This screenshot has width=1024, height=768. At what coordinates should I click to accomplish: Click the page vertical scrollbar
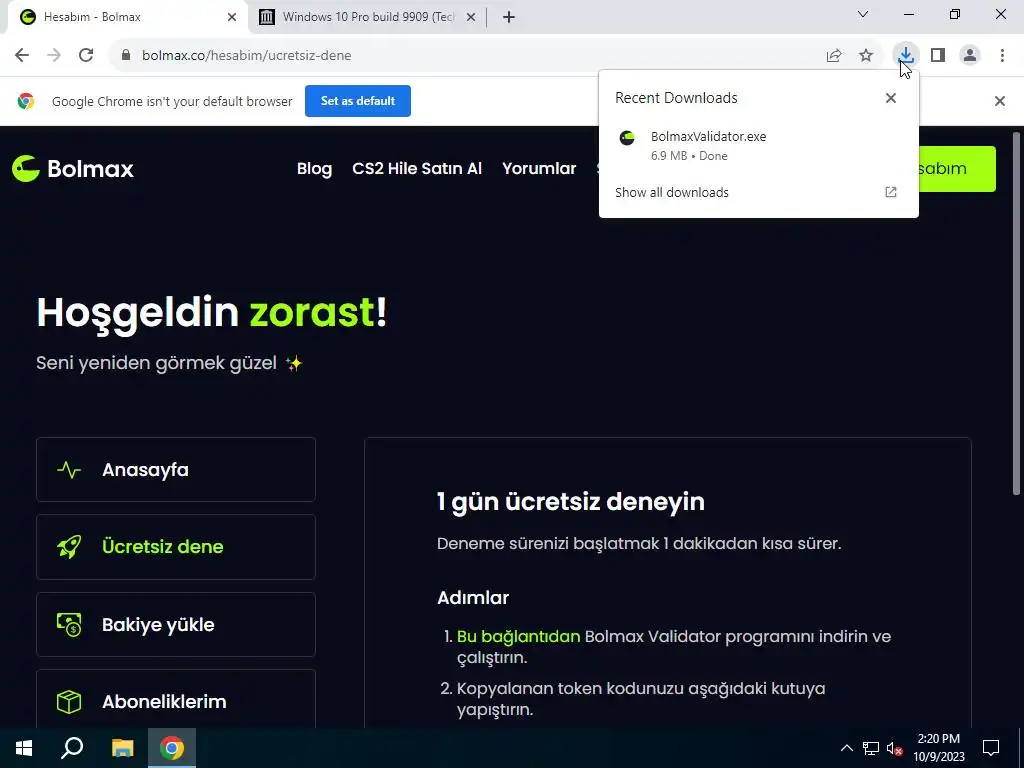1016,313
